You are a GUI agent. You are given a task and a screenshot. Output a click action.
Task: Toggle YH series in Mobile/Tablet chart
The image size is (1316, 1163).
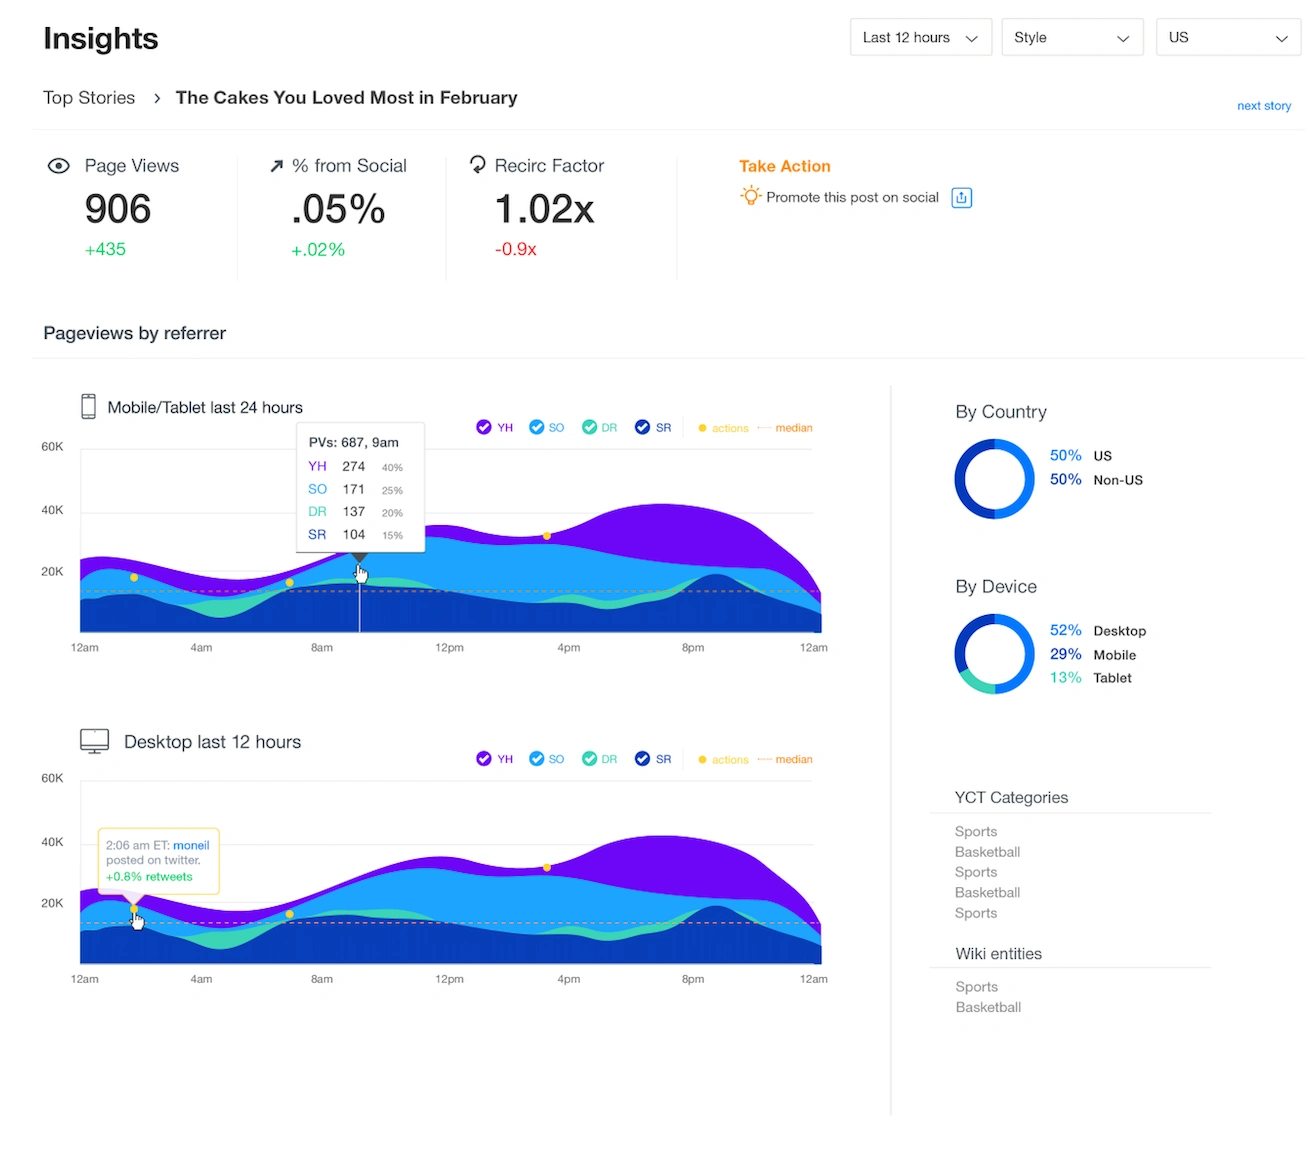coord(484,427)
